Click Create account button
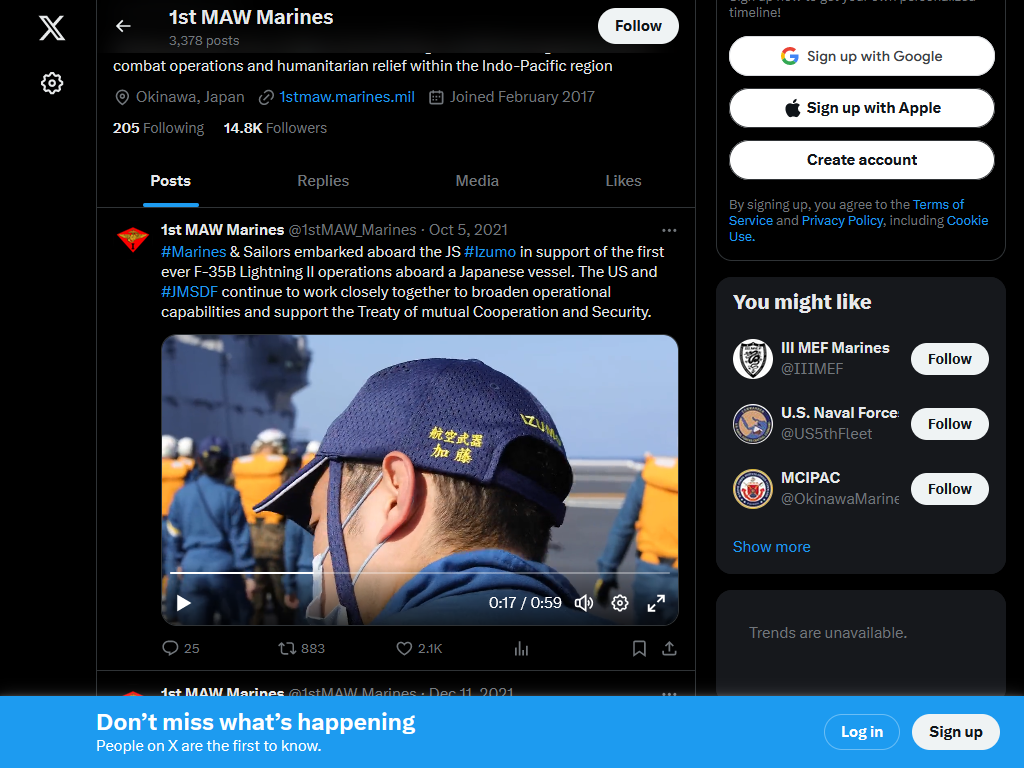1024x768 pixels. (x=861, y=160)
